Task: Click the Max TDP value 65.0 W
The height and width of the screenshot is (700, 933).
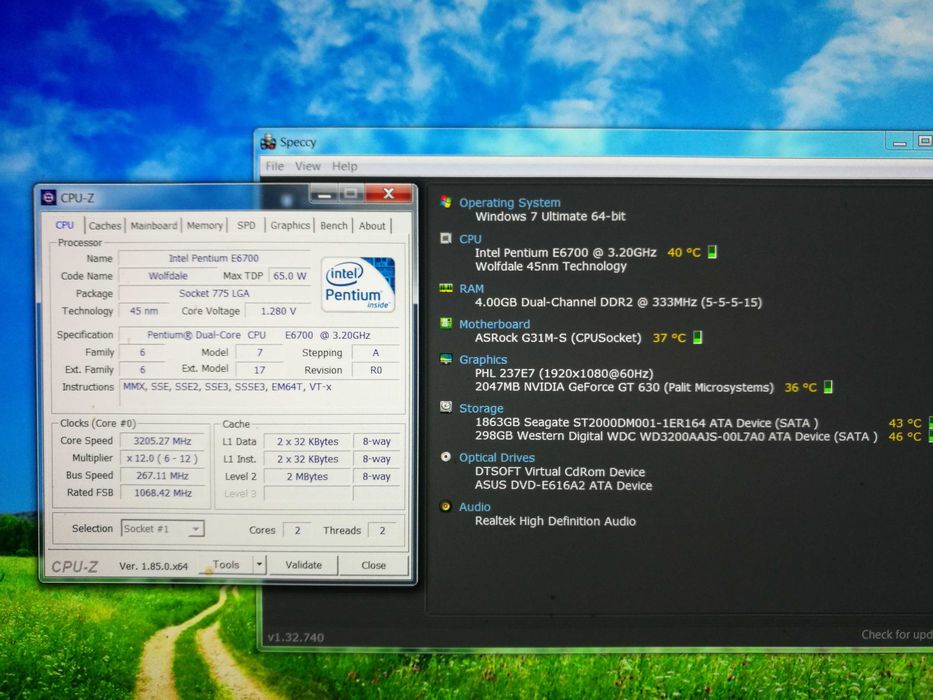Action: pos(289,276)
